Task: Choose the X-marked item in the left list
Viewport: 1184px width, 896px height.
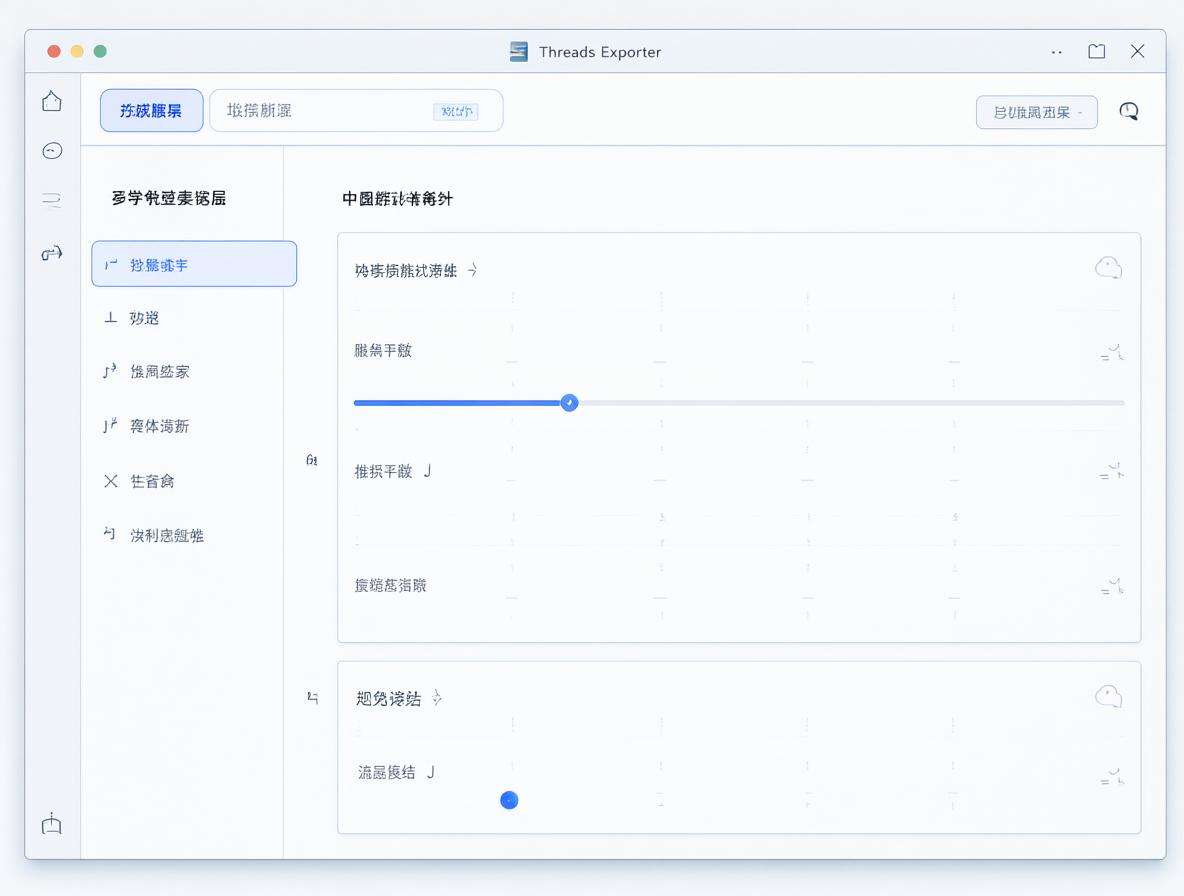Action: tap(139, 481)
